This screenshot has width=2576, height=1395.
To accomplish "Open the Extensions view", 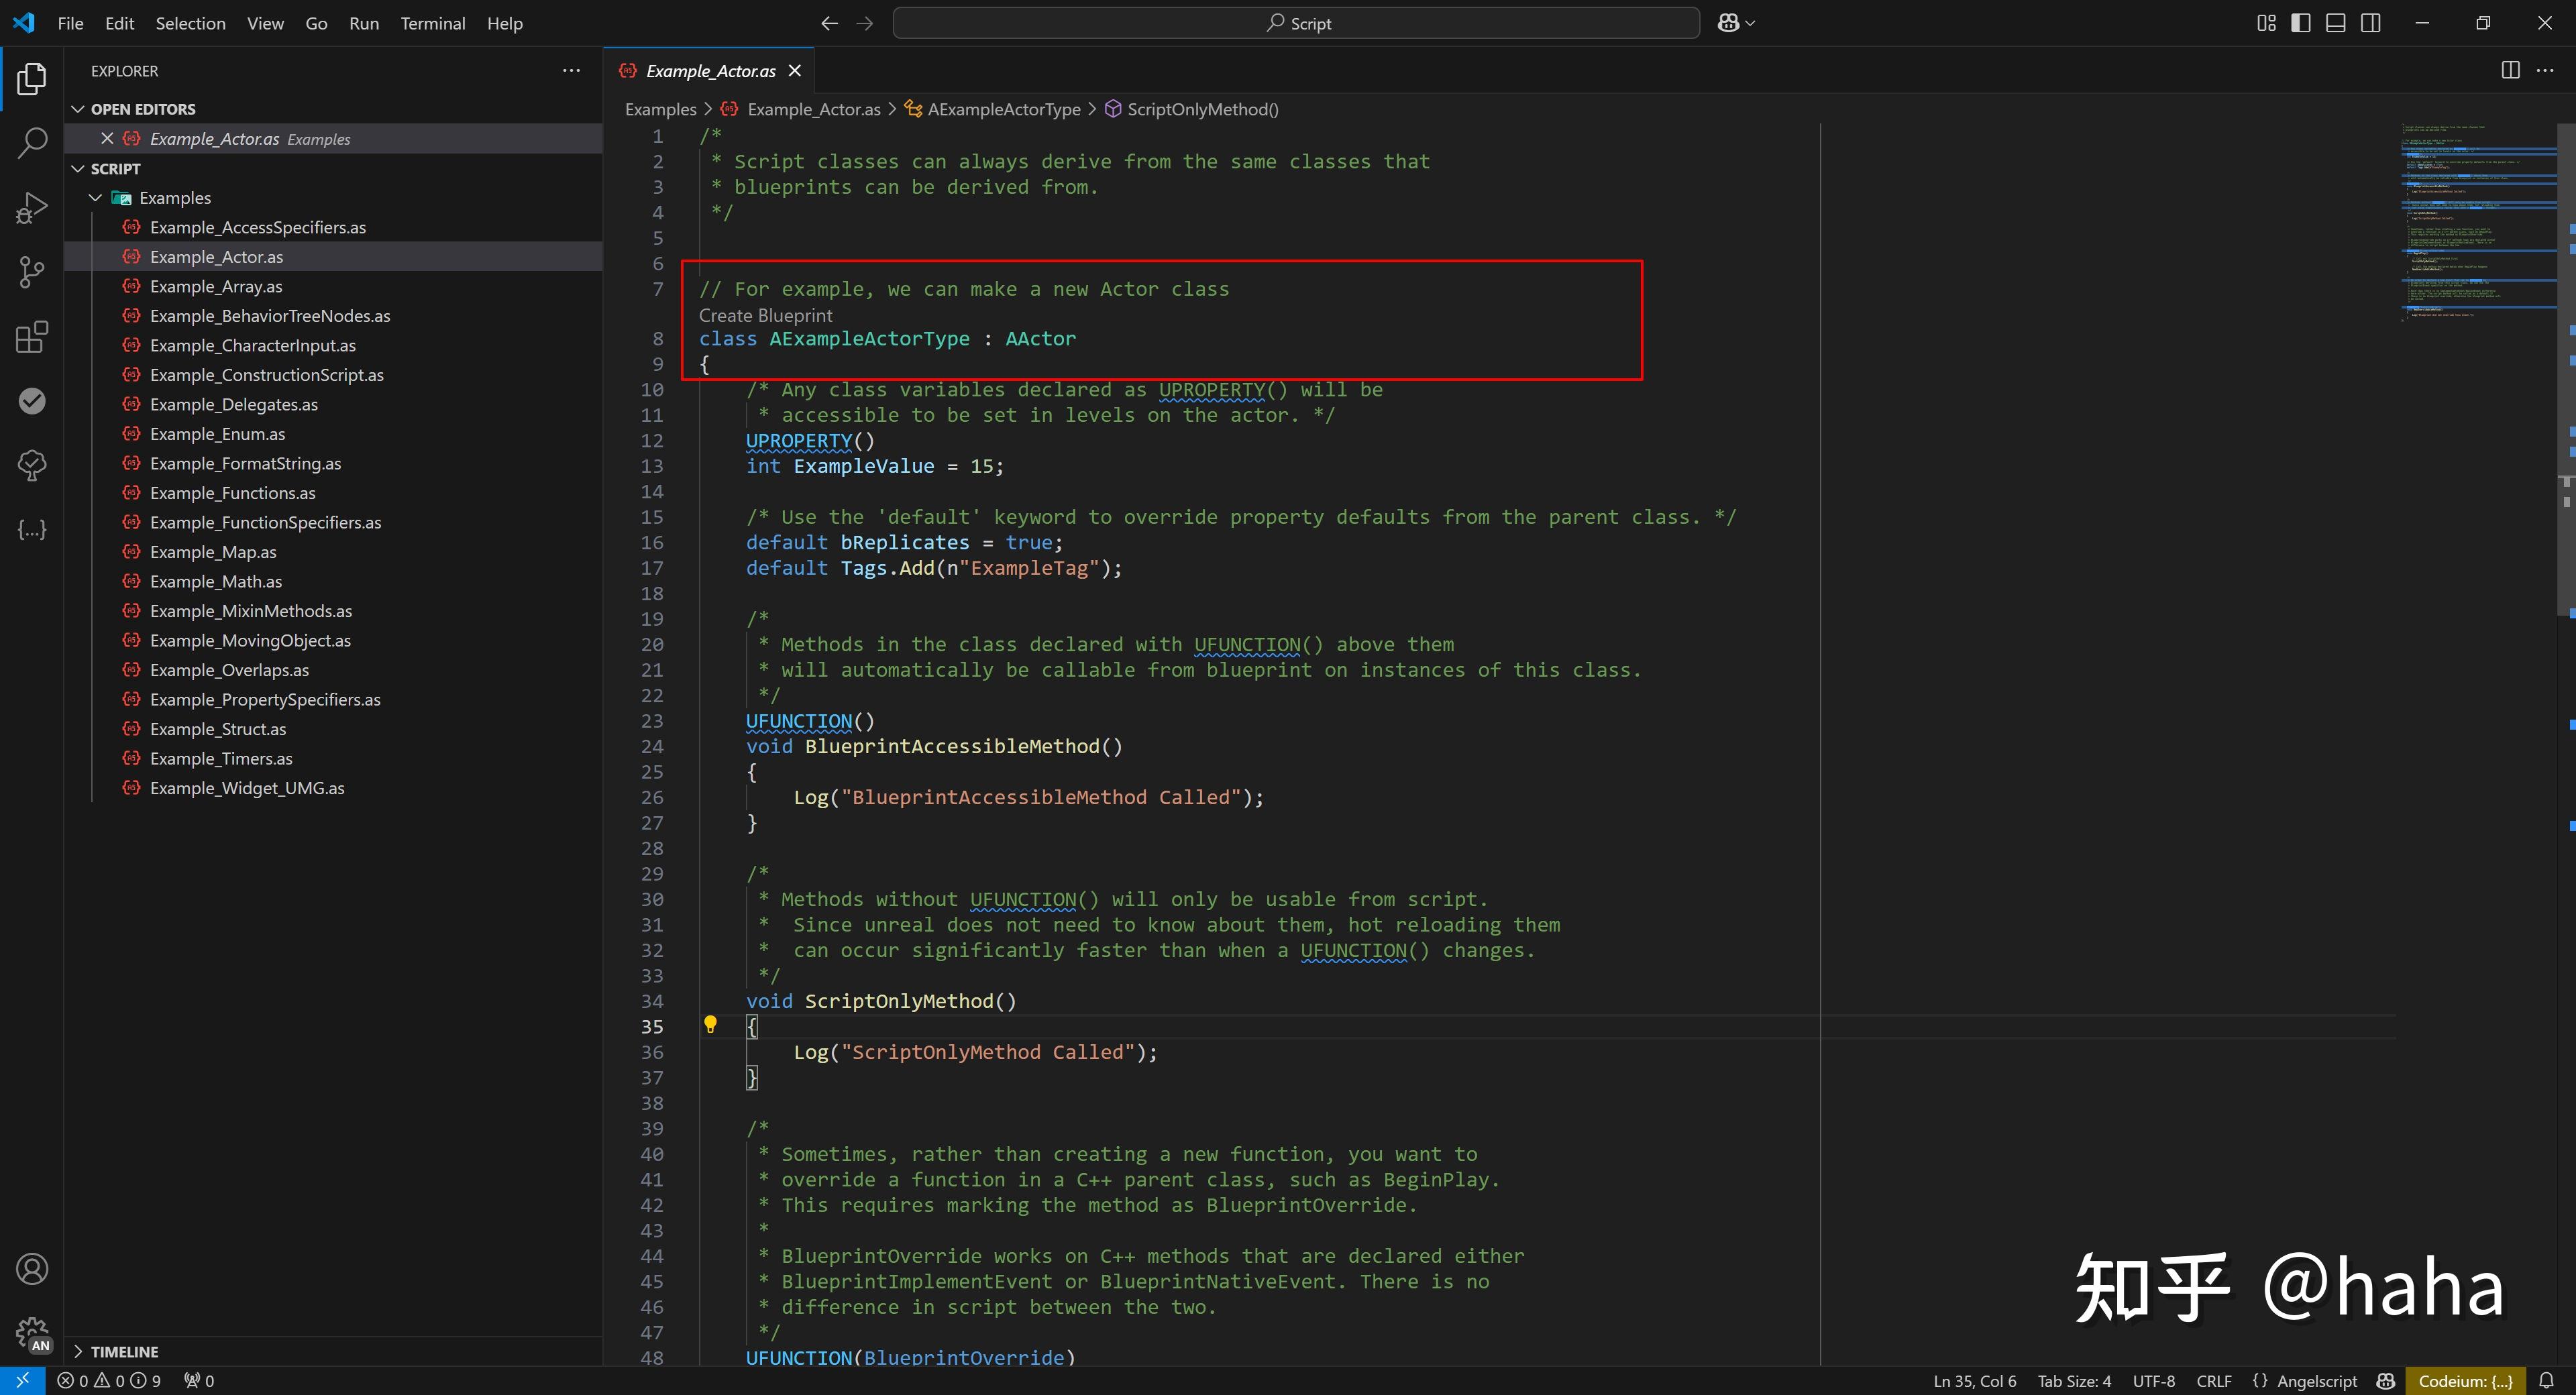I will 32,337.
